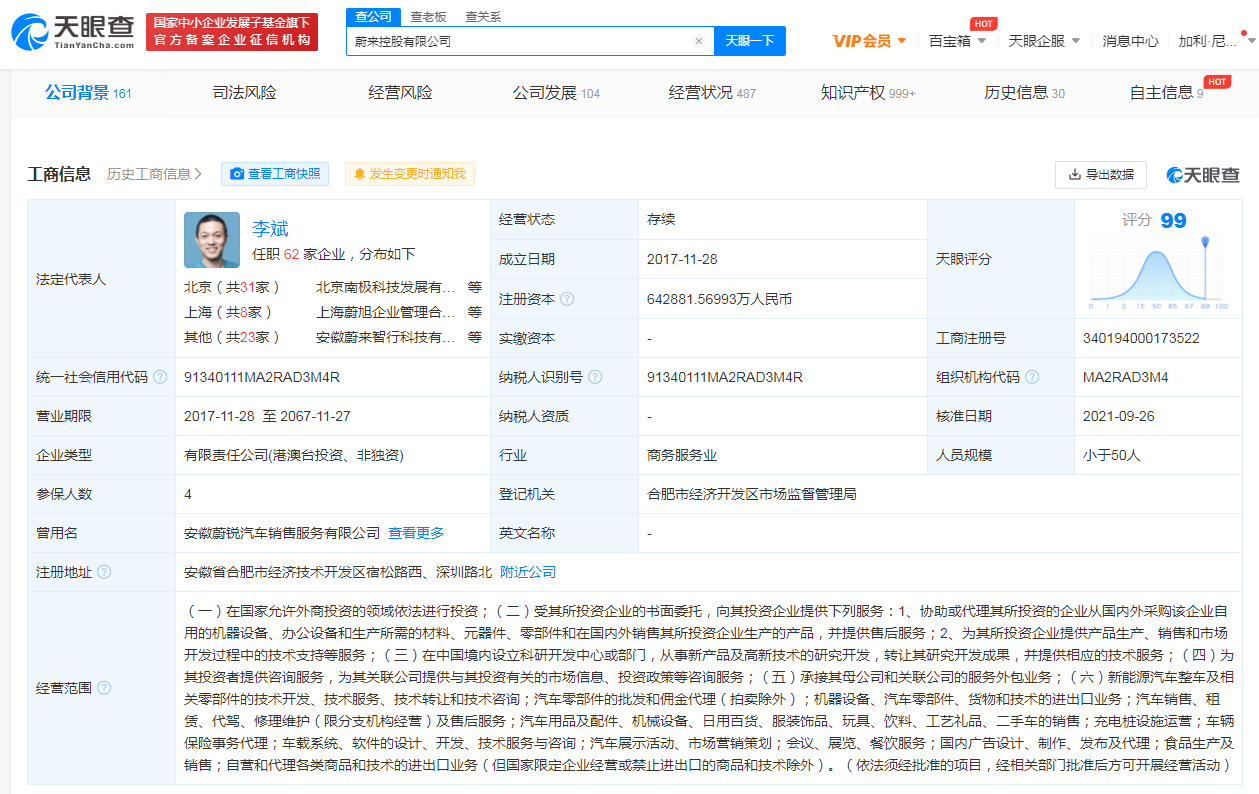Clear the search box with the X icon
1259x794 pixels.
point(699,41)
